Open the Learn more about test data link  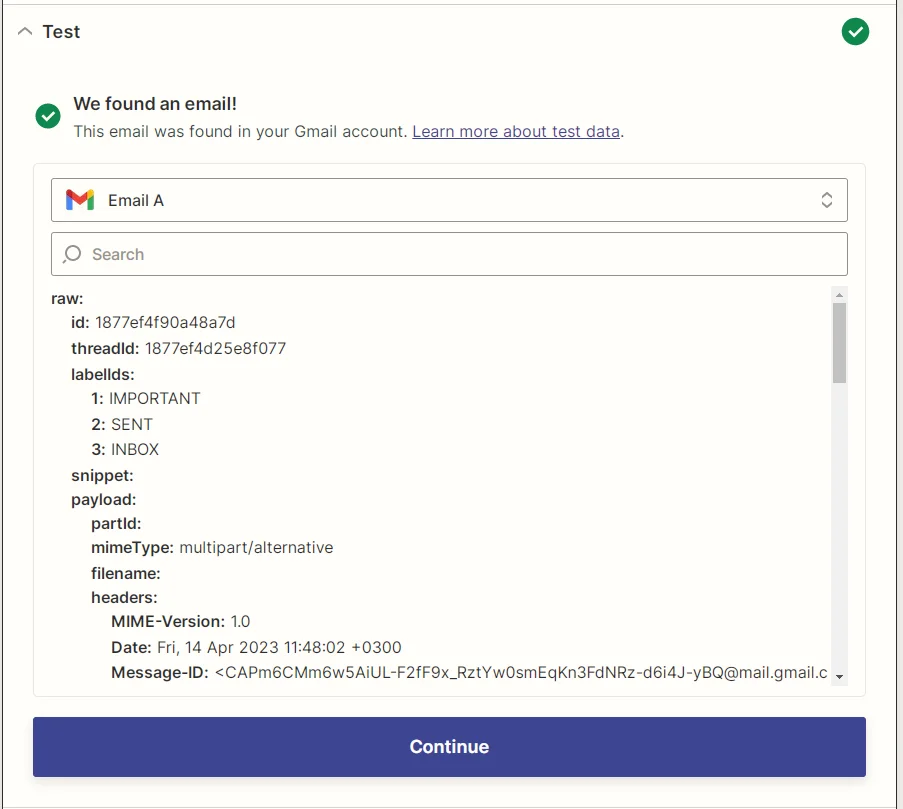click(x=516, y=131)
